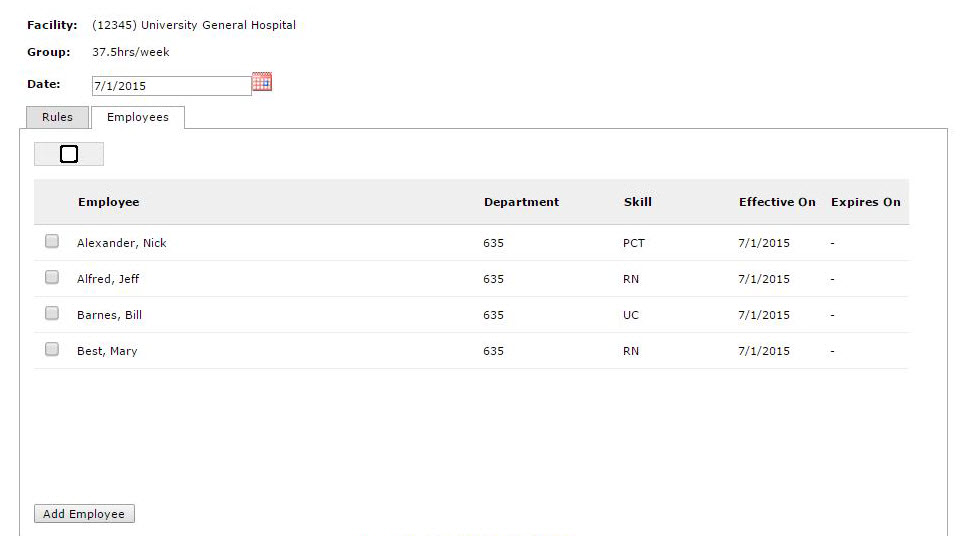The height and width of the screenshot is (536, 972).
Task: Tick the checkbox beside Alfred, Jeff
Action: [x=52, y=277]
